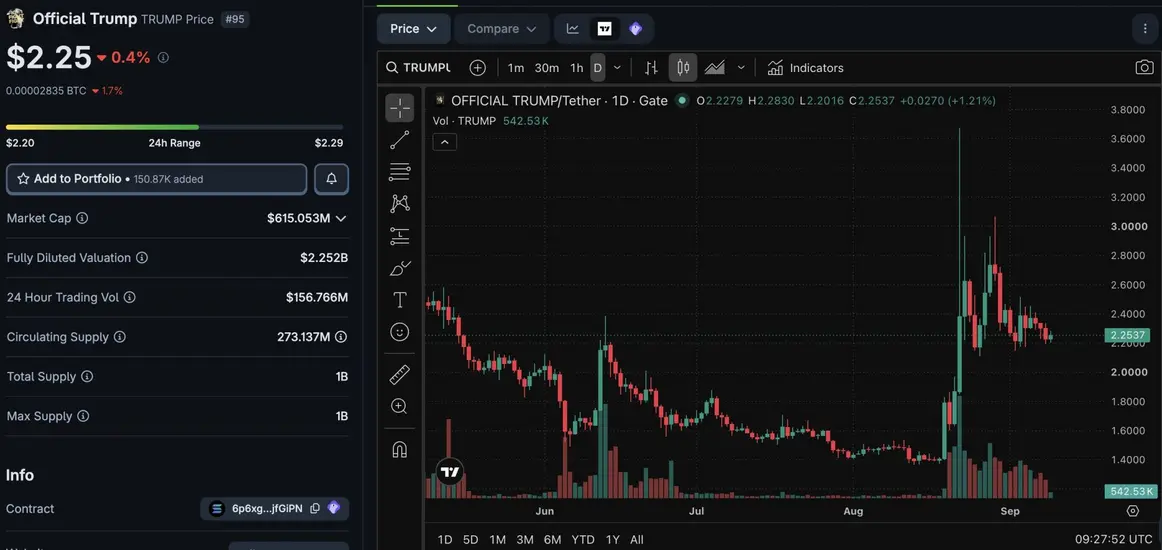Click price alert bell icon
Viewport: 1162px width, 550px height.
click(331, 179)
